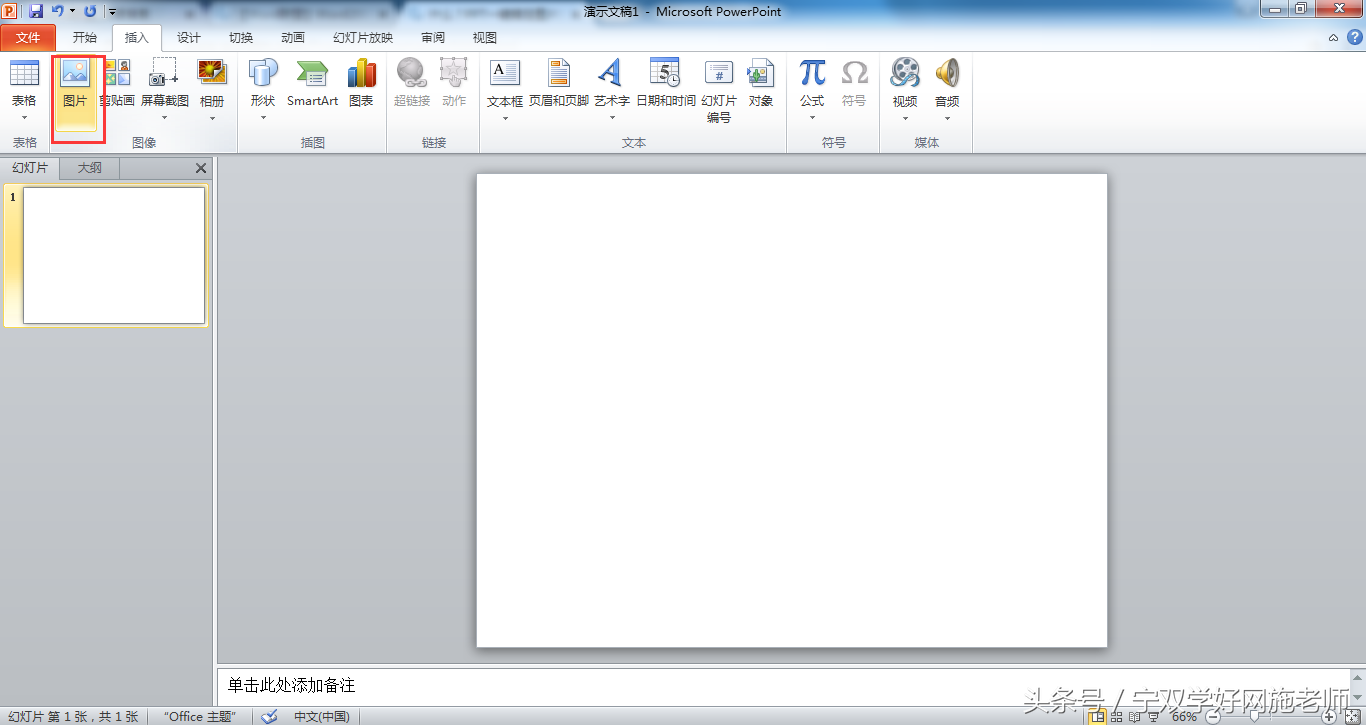The height and width of the screenshot is (725, 1366).
Task: Switch to the 开始 ribbon tab
Action: coord(85,38)
